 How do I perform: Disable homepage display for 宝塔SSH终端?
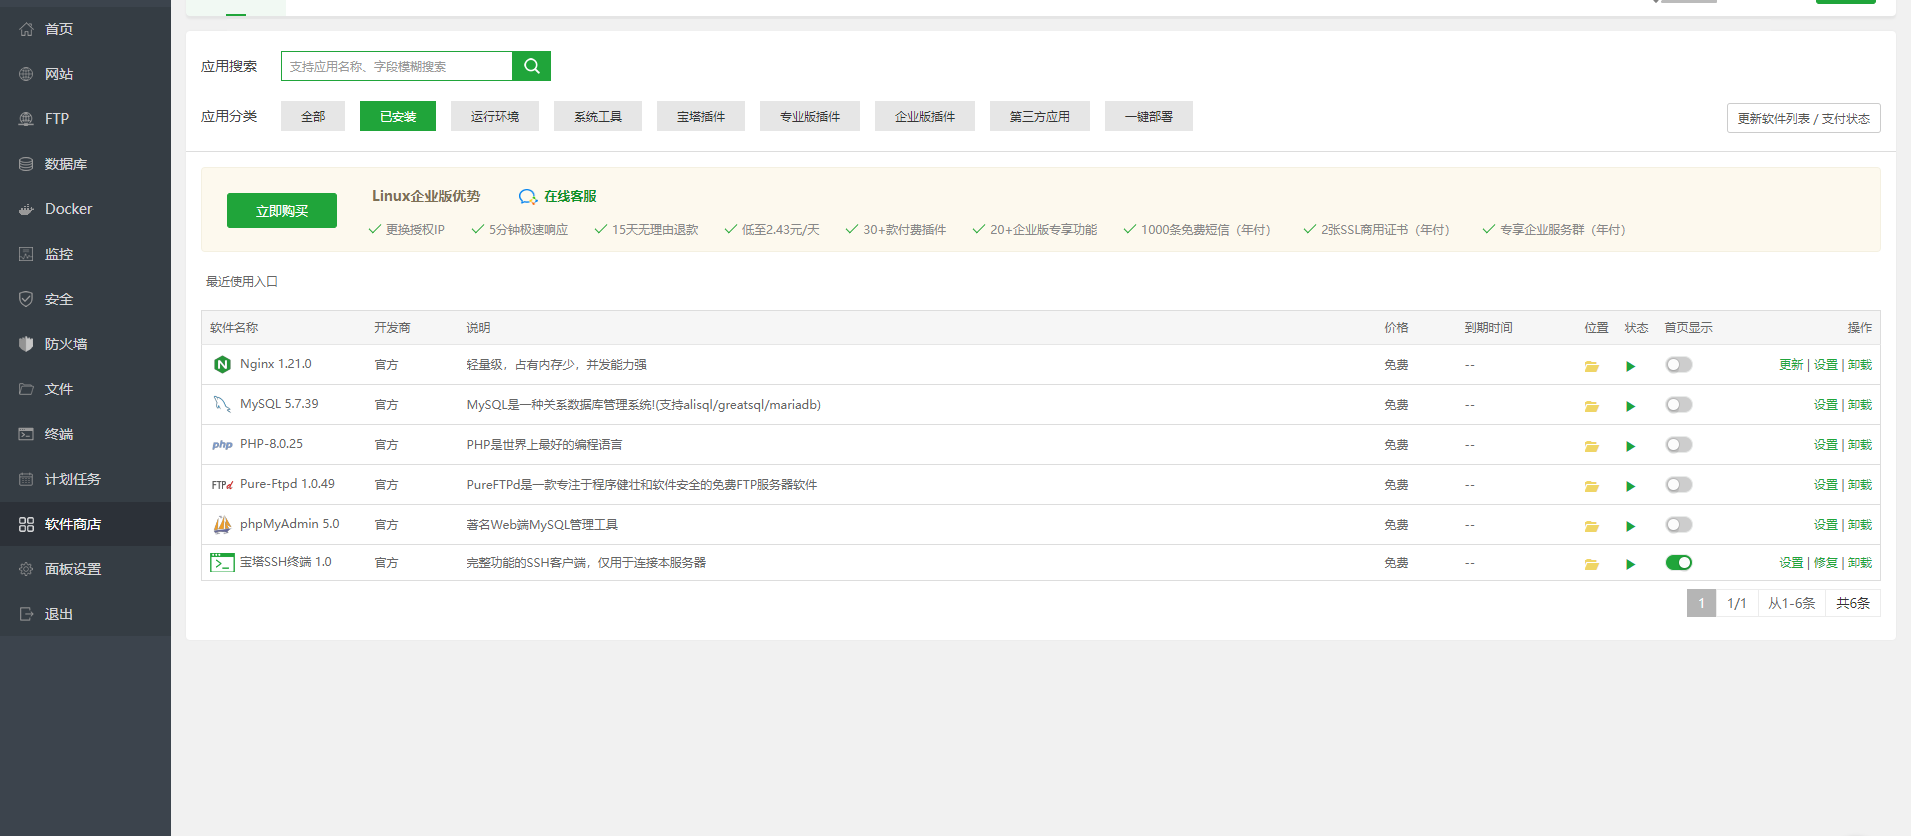(x=1679, y=563)
